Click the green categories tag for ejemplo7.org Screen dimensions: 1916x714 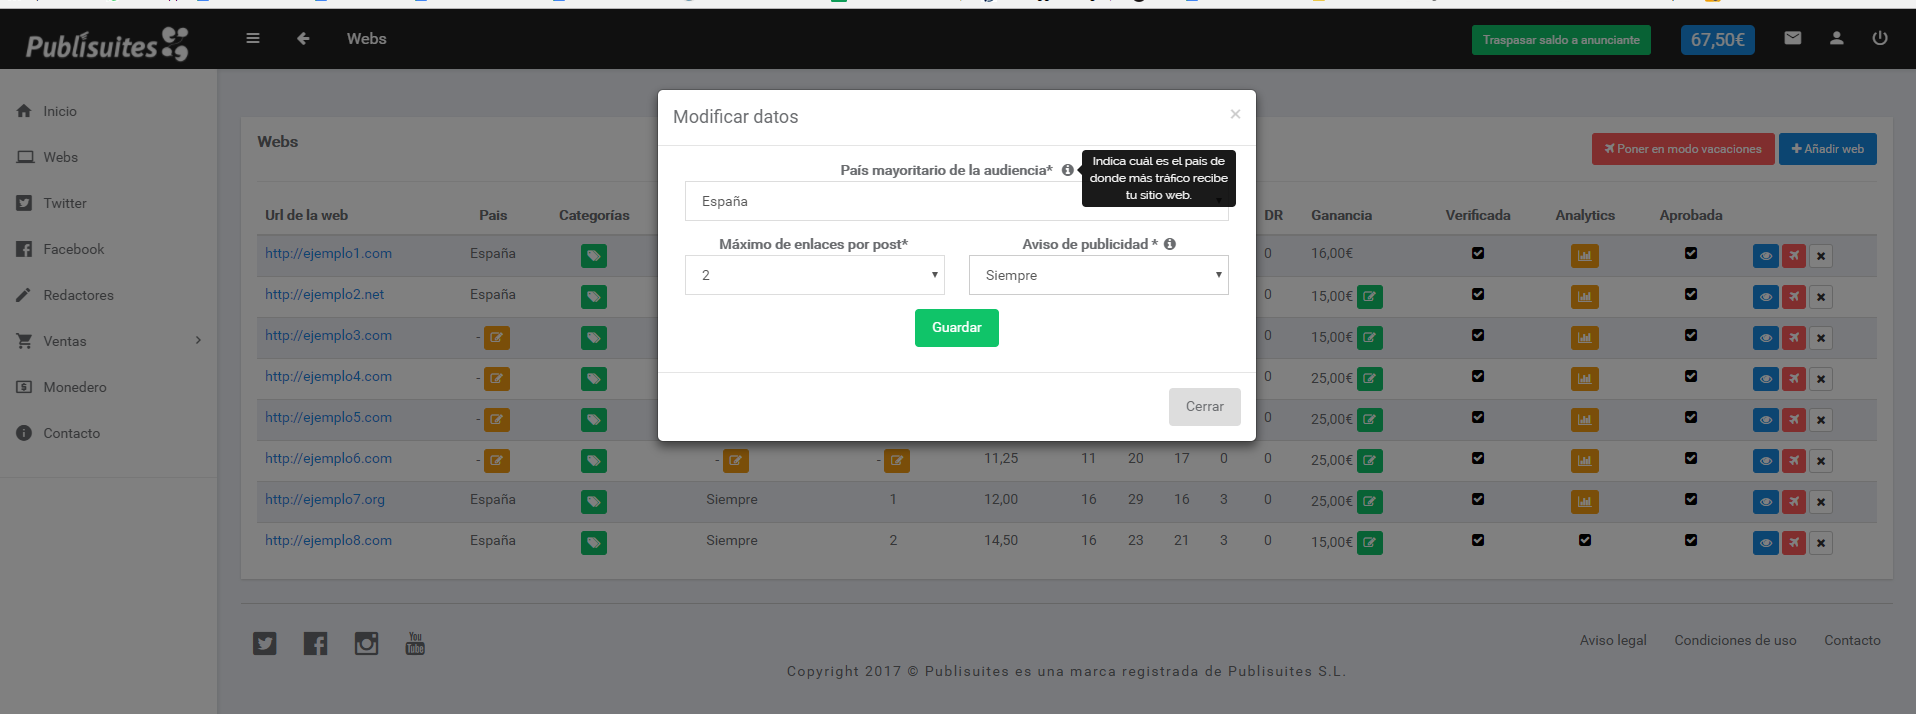point(594,502)
